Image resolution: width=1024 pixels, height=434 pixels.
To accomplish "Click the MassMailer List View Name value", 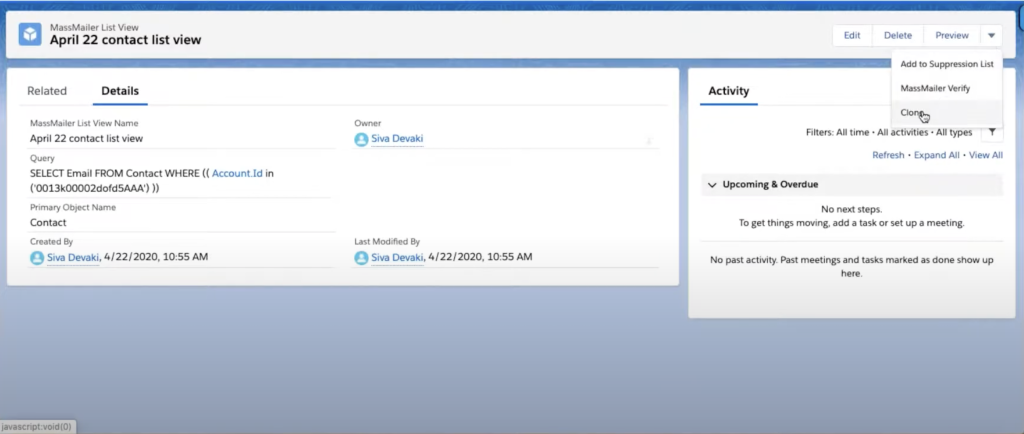I will click(x=86, y=138).
